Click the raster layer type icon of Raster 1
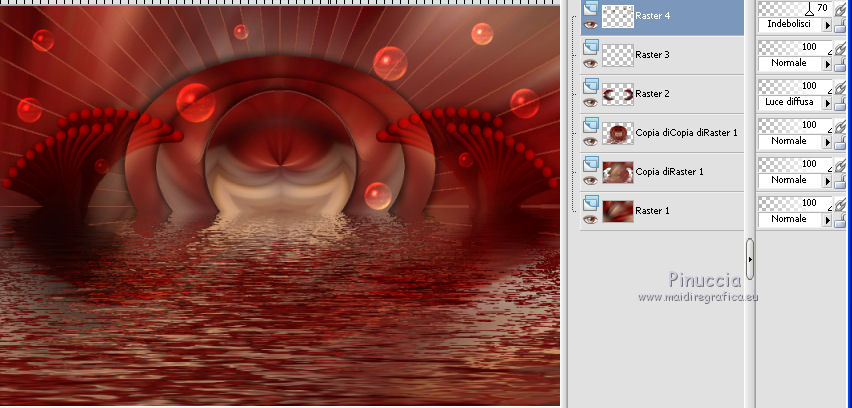Viewport: 852px width, 408px height. [591, 203]
